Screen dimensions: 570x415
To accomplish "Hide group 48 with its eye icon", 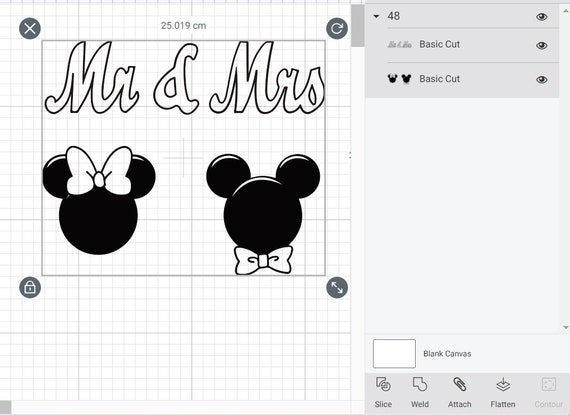I will [542, 17].
